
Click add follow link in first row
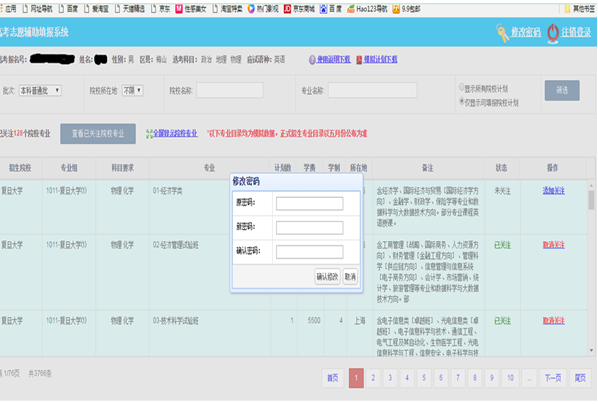553,191
